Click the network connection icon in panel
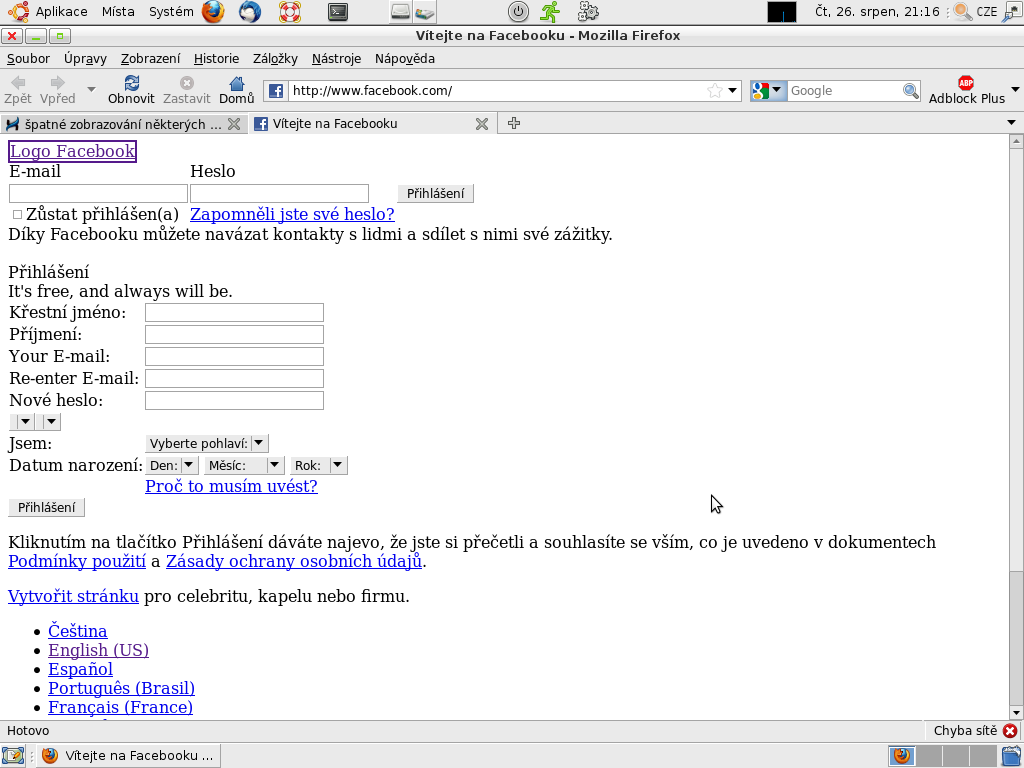 point(1012,12)
